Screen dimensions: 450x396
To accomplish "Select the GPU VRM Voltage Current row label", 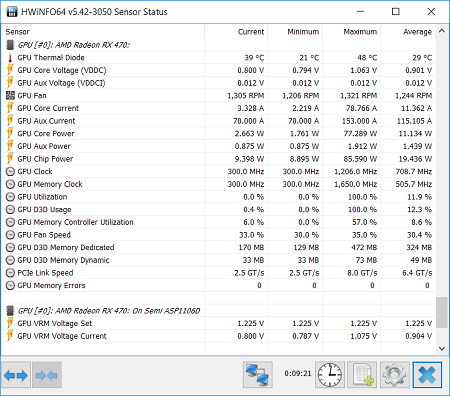I will point(62,336).
